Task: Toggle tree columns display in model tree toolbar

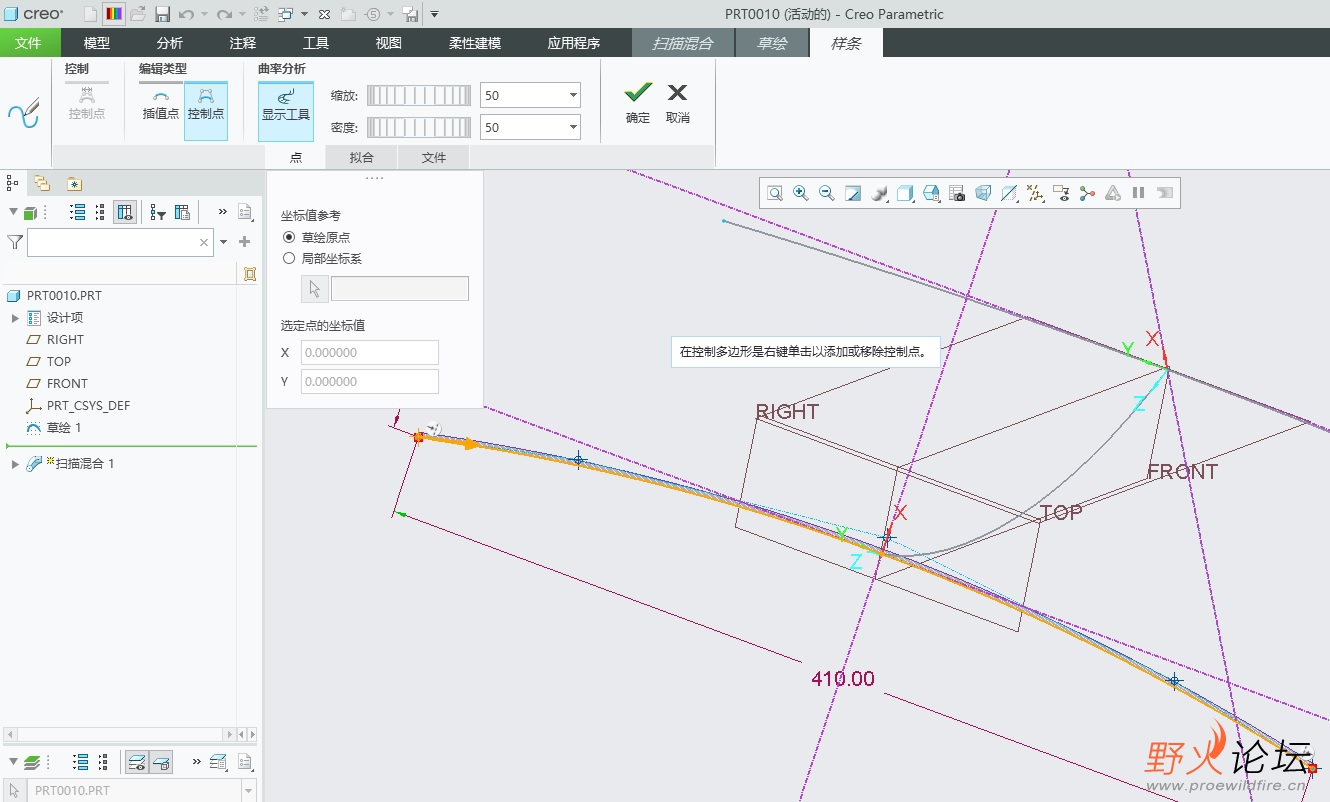Action: (125, 212)
